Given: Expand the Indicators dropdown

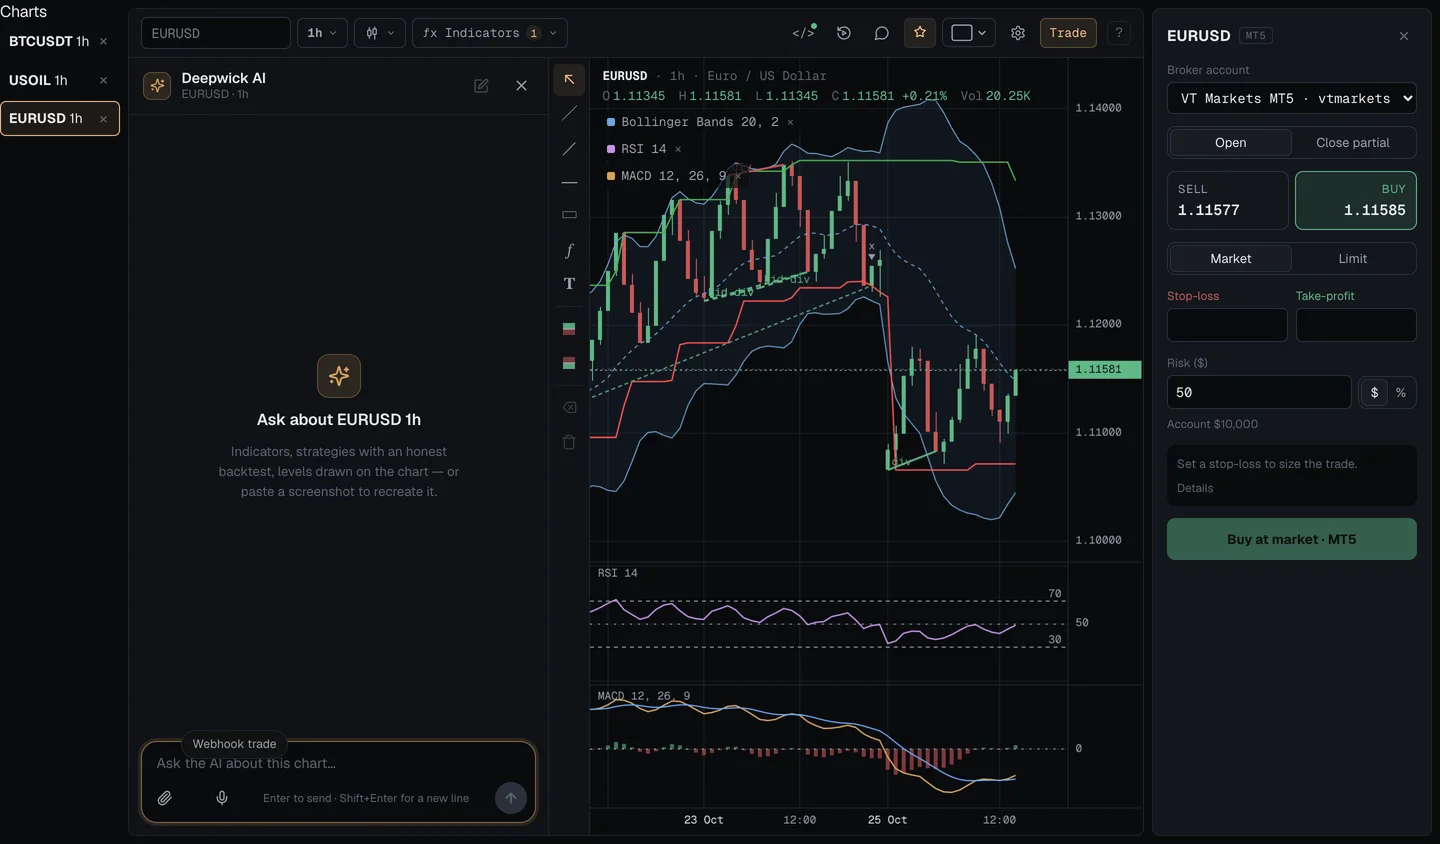Looking at the screenshot, I should point(490,33).
